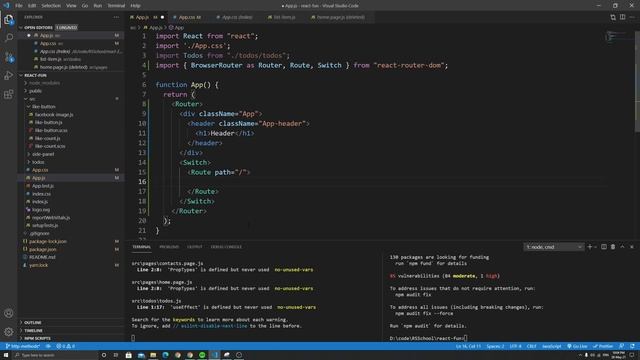Open package.json in the explorer
640x360 pixels.
[43, 249]
